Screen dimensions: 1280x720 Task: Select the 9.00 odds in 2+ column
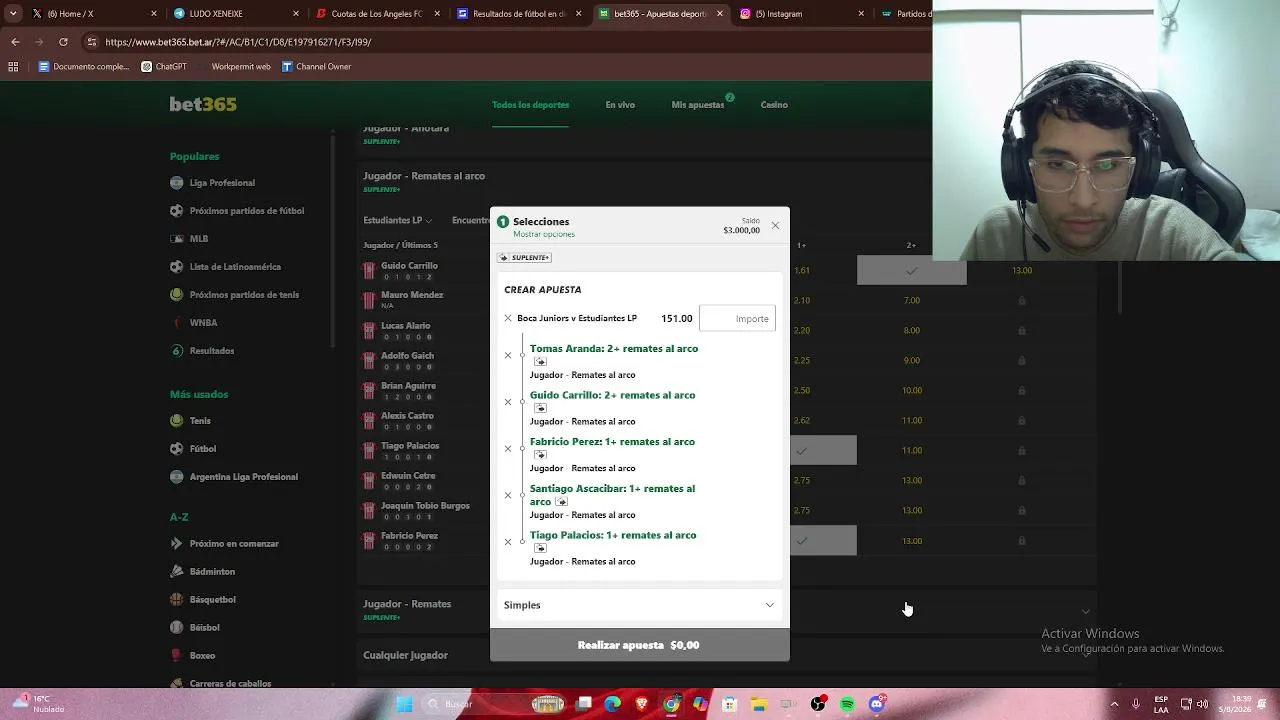911,360
